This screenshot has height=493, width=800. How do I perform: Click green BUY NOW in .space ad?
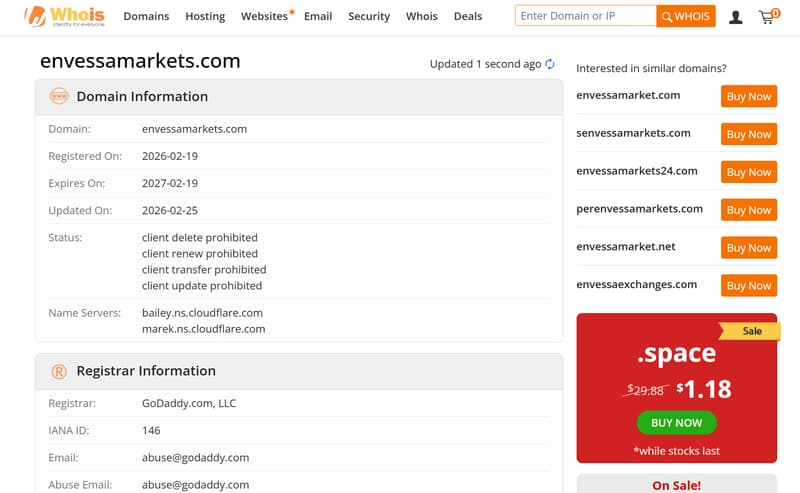click(677, 423)
